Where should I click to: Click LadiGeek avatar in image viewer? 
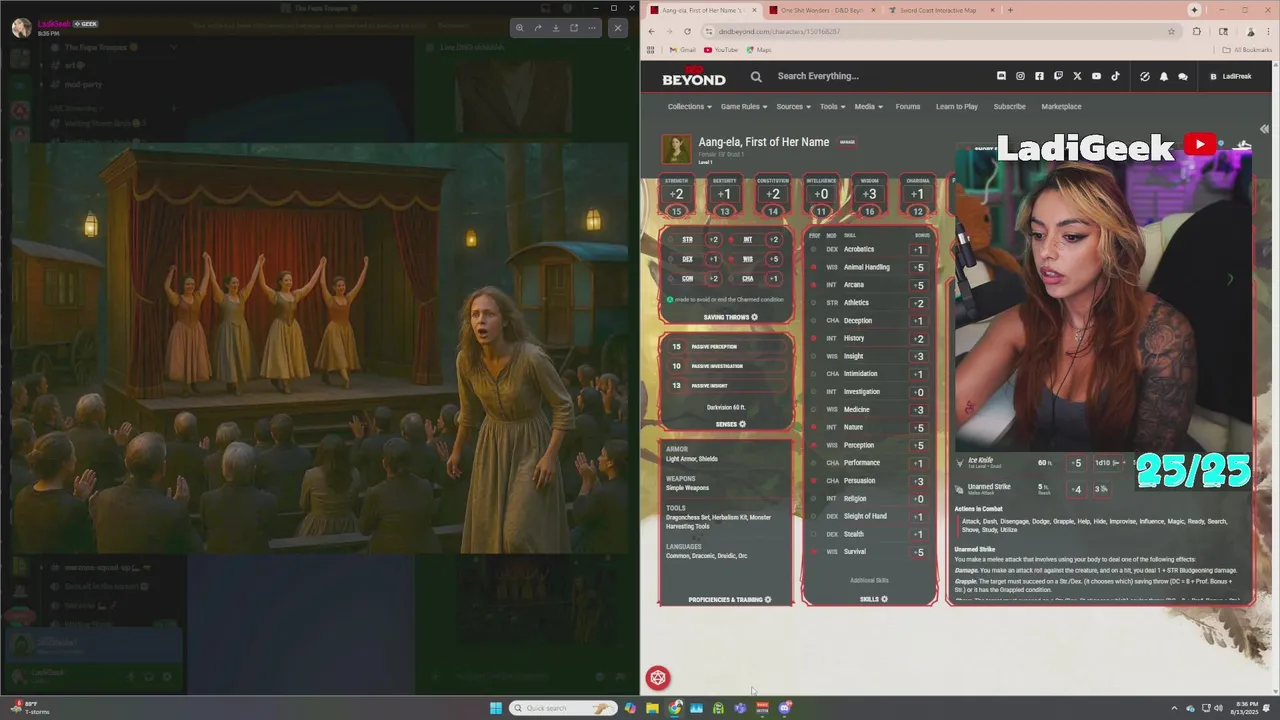point(21,28)
